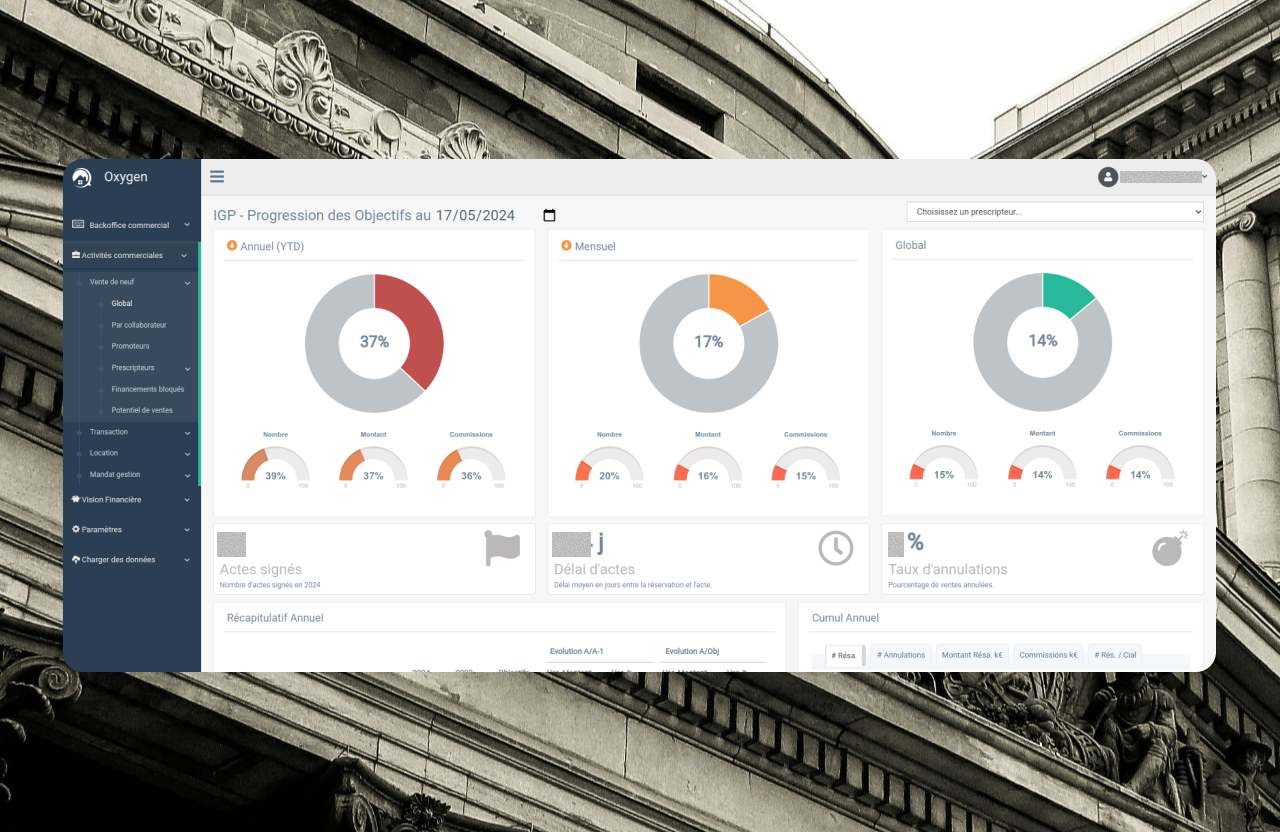Select the Global sidebar item
The width and height of the screenshot is (1280, 832).
[122, 303]
